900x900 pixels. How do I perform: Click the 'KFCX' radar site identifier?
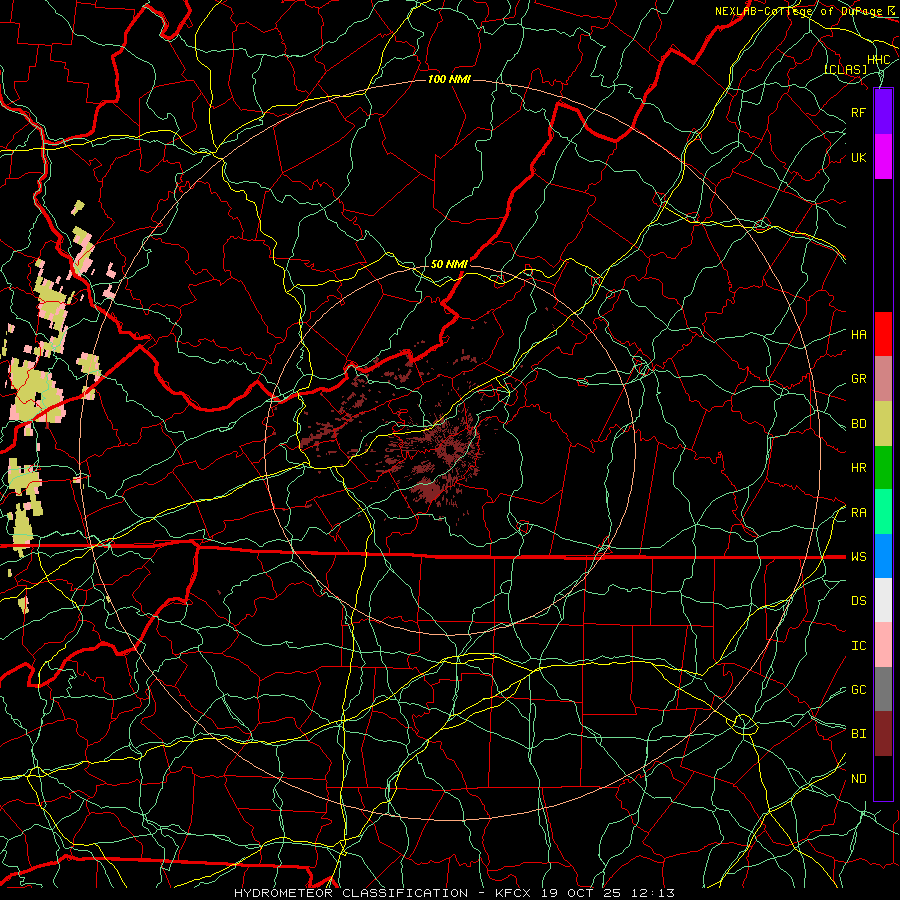pos(513,893)
